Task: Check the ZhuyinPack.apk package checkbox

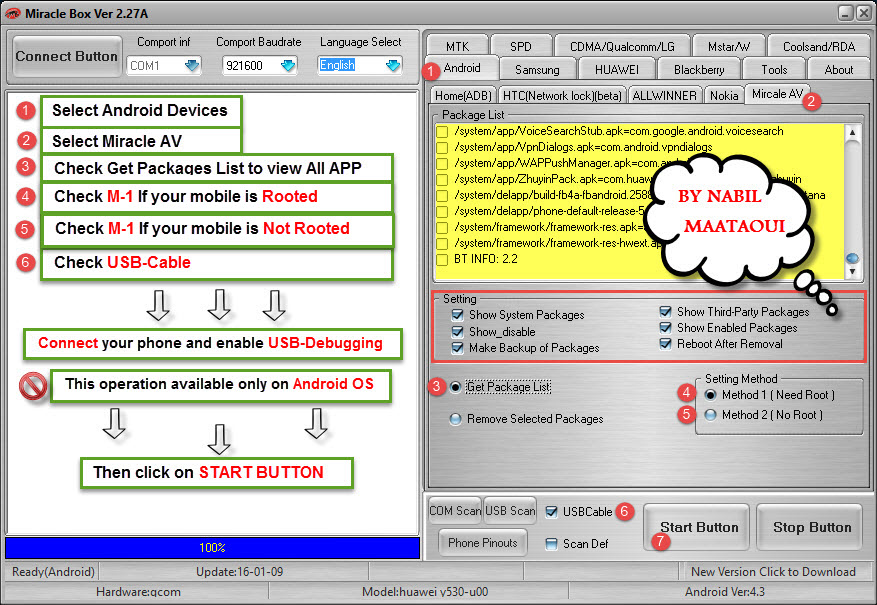Action: [442, 179]
